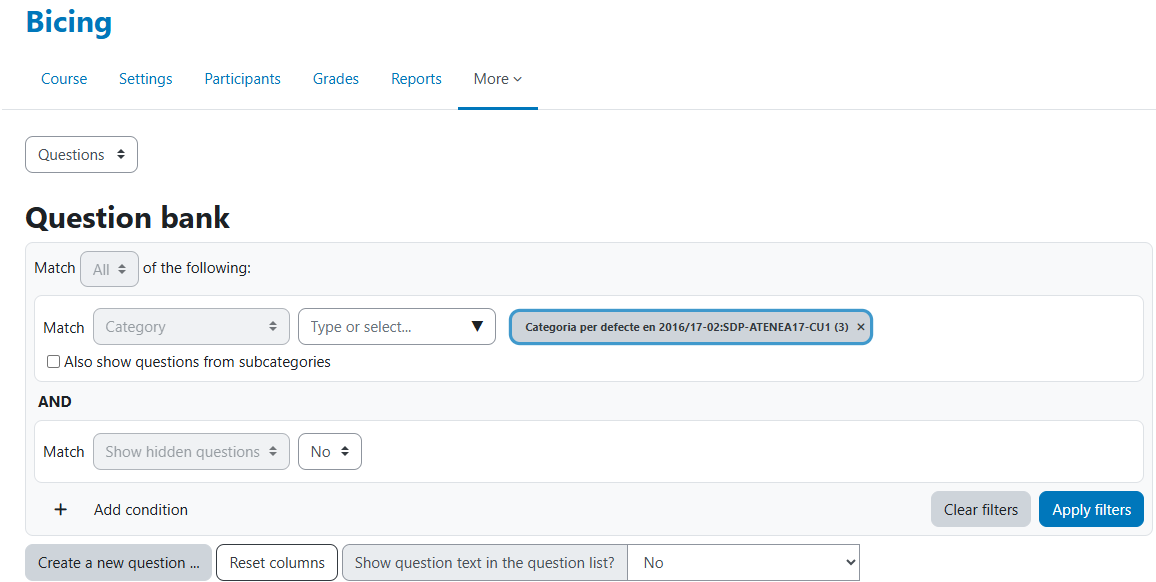Image resolution: width=1156 pixels, height=582 pixels.
Task: Click the arrow of Type or select field
Action: point(476,327)
